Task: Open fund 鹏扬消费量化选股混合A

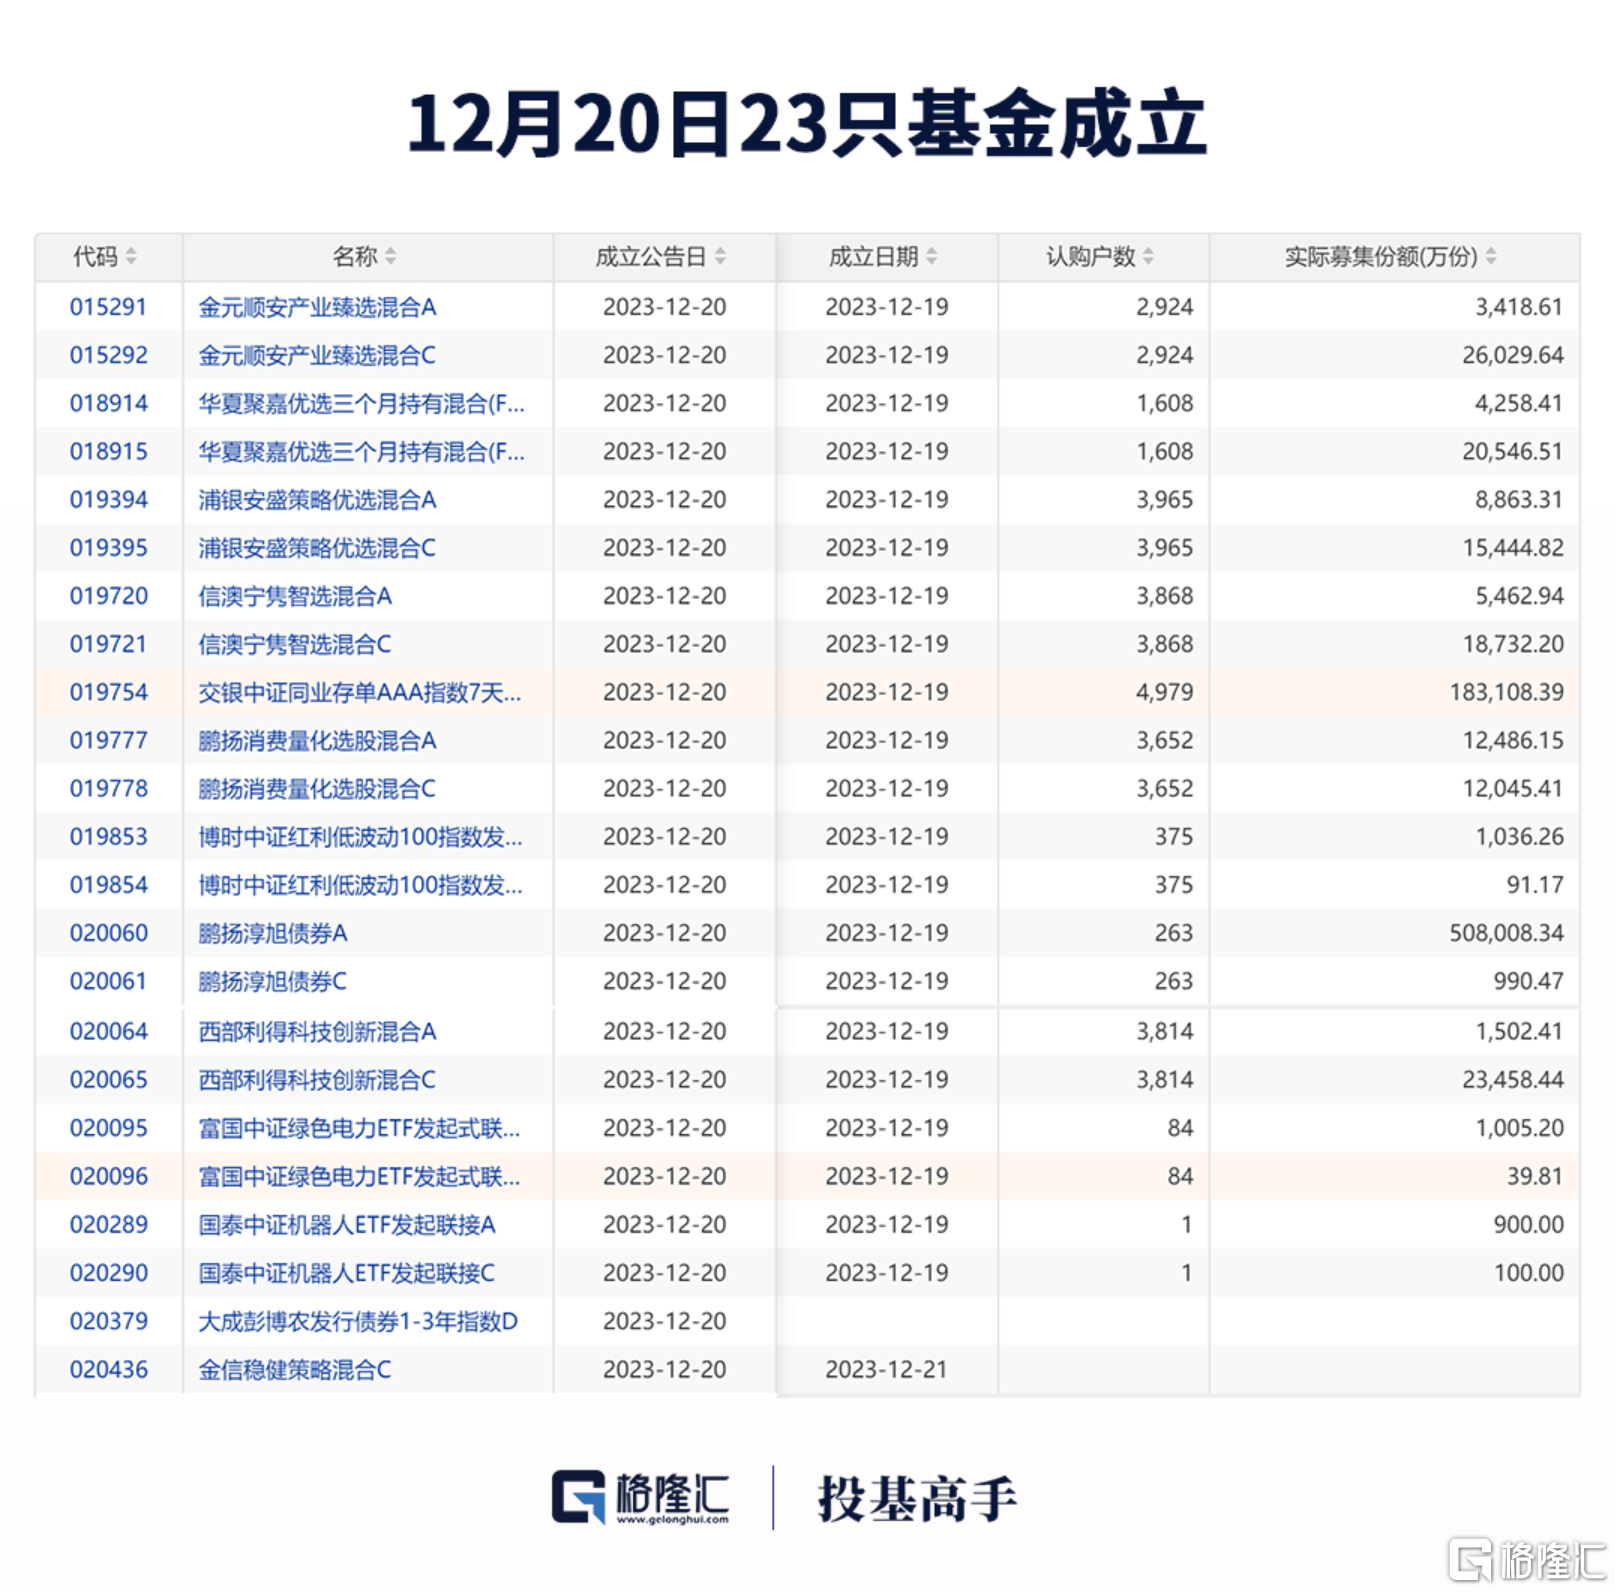Action: click(317, 740)
